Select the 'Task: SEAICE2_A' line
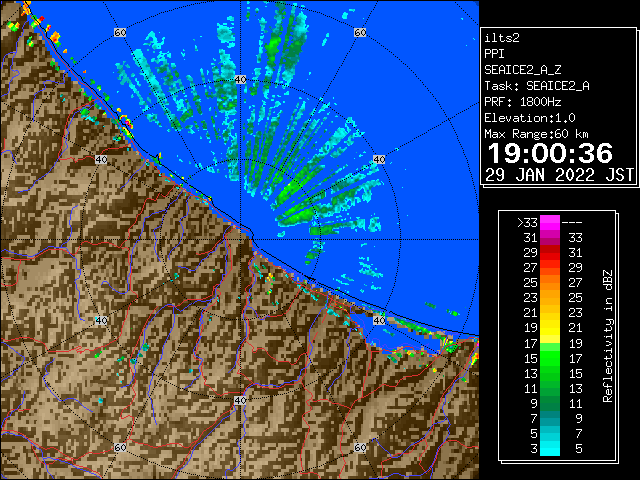The width and height of the screenshot is (640, 480). point(537,86)
